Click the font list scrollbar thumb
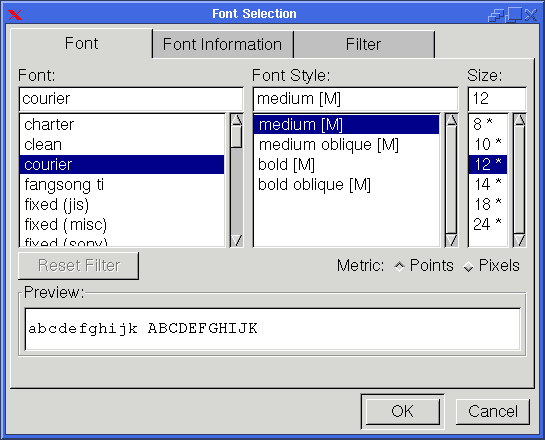The height and width of the screenshot is (440, 545). click(x=237, y=137)
